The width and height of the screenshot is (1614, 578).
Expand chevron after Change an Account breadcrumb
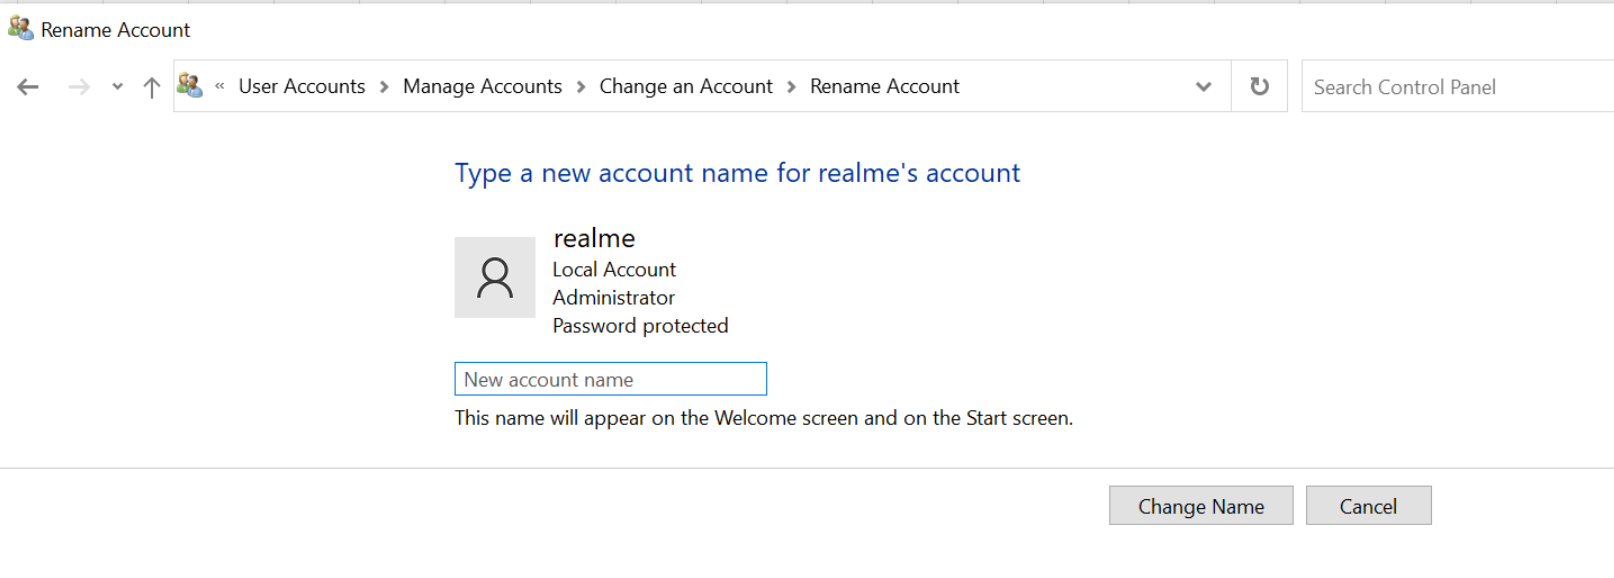pos(791,87)
